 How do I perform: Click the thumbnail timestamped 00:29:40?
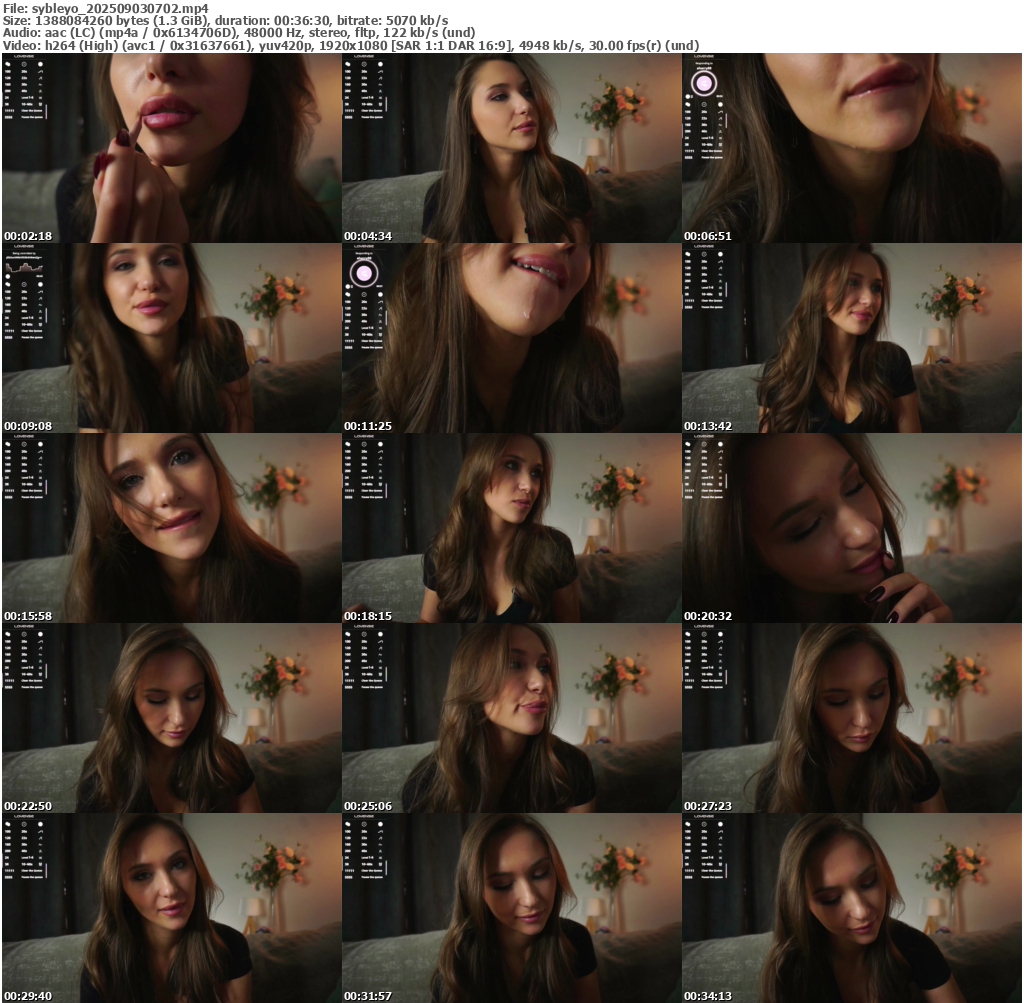(171, 908)
